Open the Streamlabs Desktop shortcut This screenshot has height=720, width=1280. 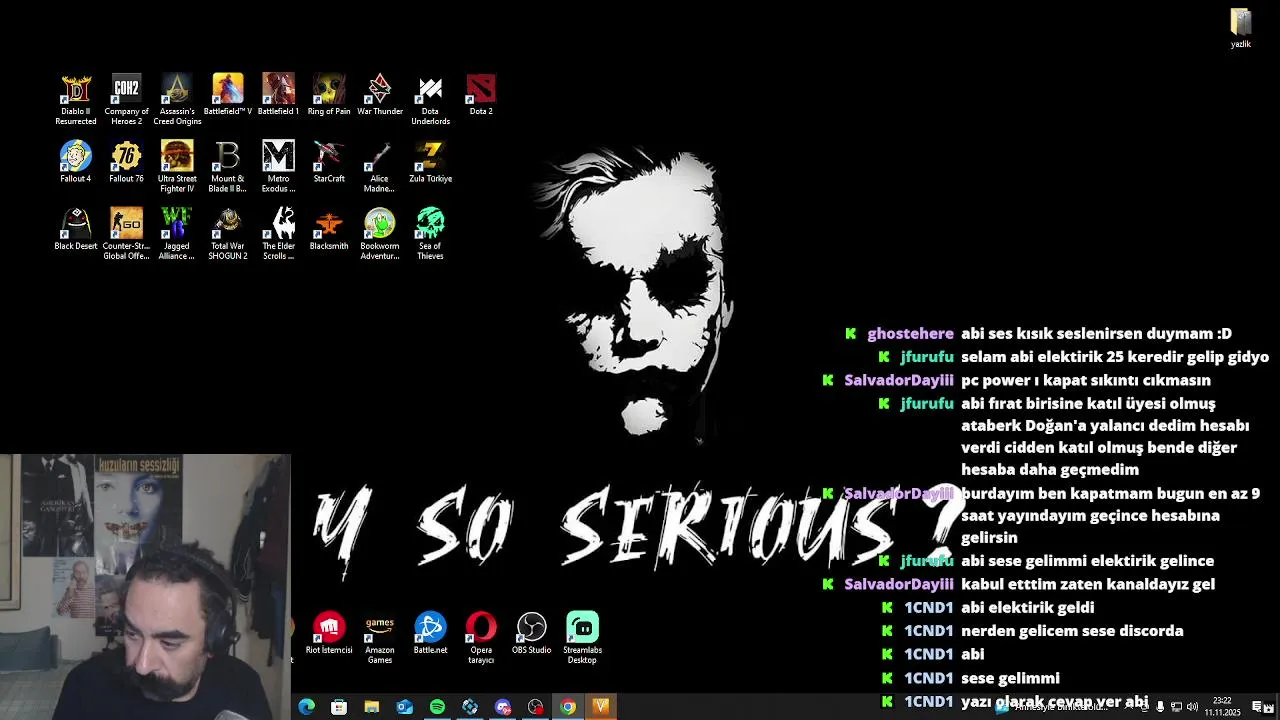pyautogui.click(x=582, y=637)
